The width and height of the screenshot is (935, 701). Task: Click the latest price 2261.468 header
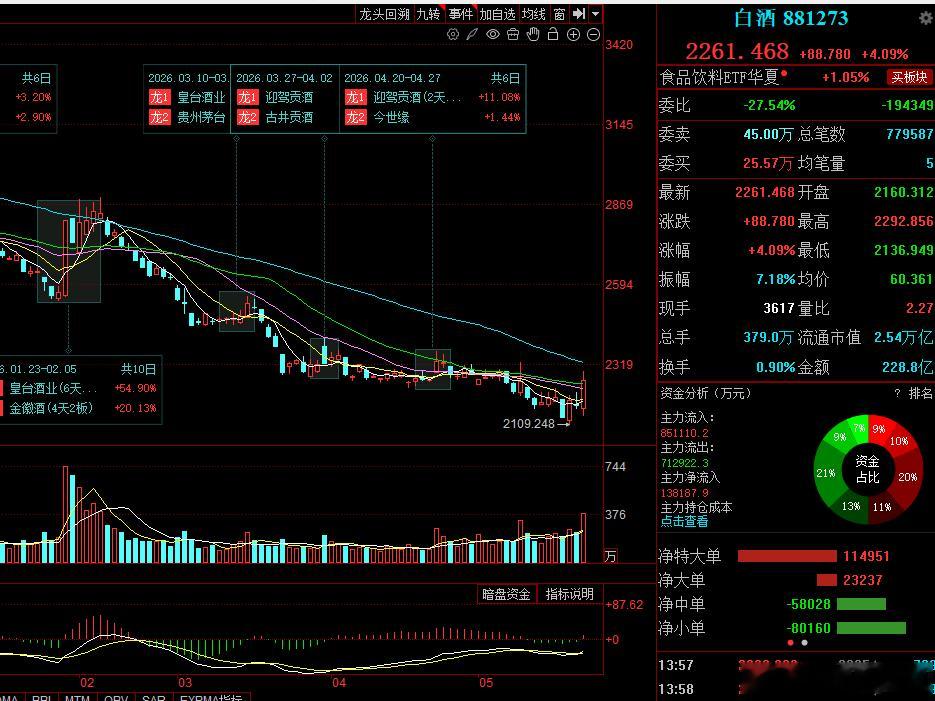737,51
